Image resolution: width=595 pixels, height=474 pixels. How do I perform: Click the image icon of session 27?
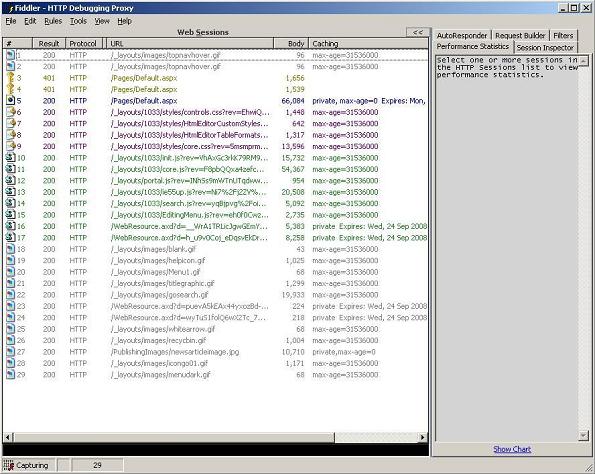click(11, 352)
